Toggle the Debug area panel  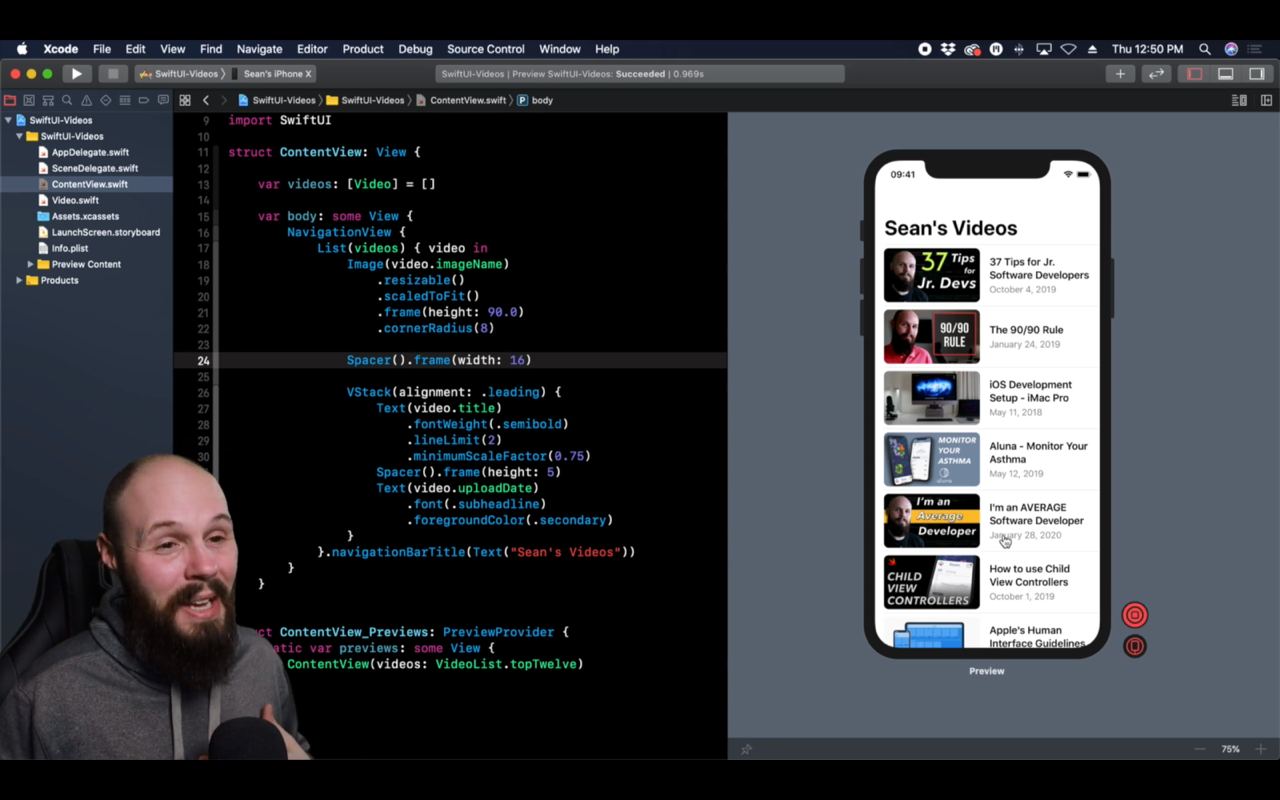click(x=1225, y=74)
